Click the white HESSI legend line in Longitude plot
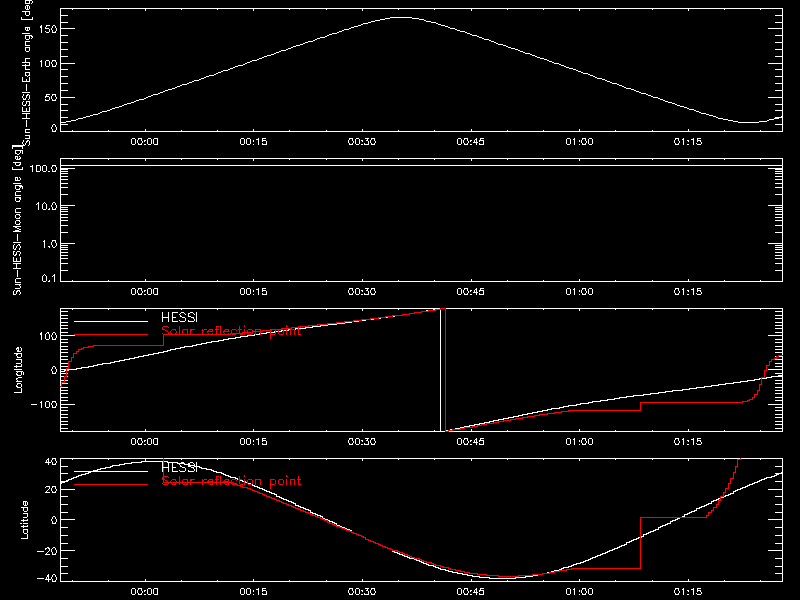This screenshot has width=800, height=600. [x=111, y=321]
